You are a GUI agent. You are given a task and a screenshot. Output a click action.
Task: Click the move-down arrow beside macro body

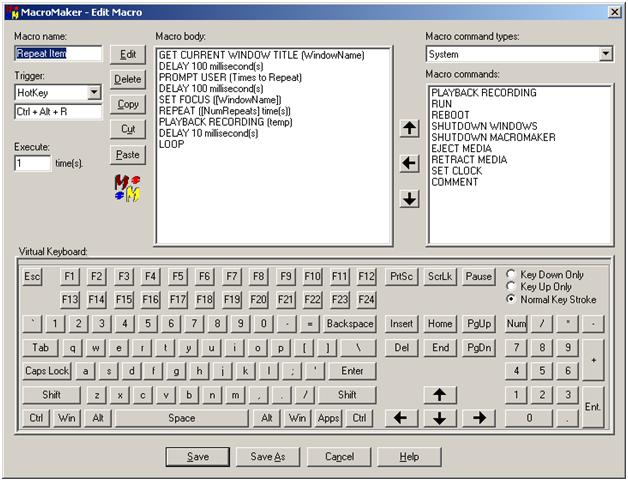tap(409, 199)
